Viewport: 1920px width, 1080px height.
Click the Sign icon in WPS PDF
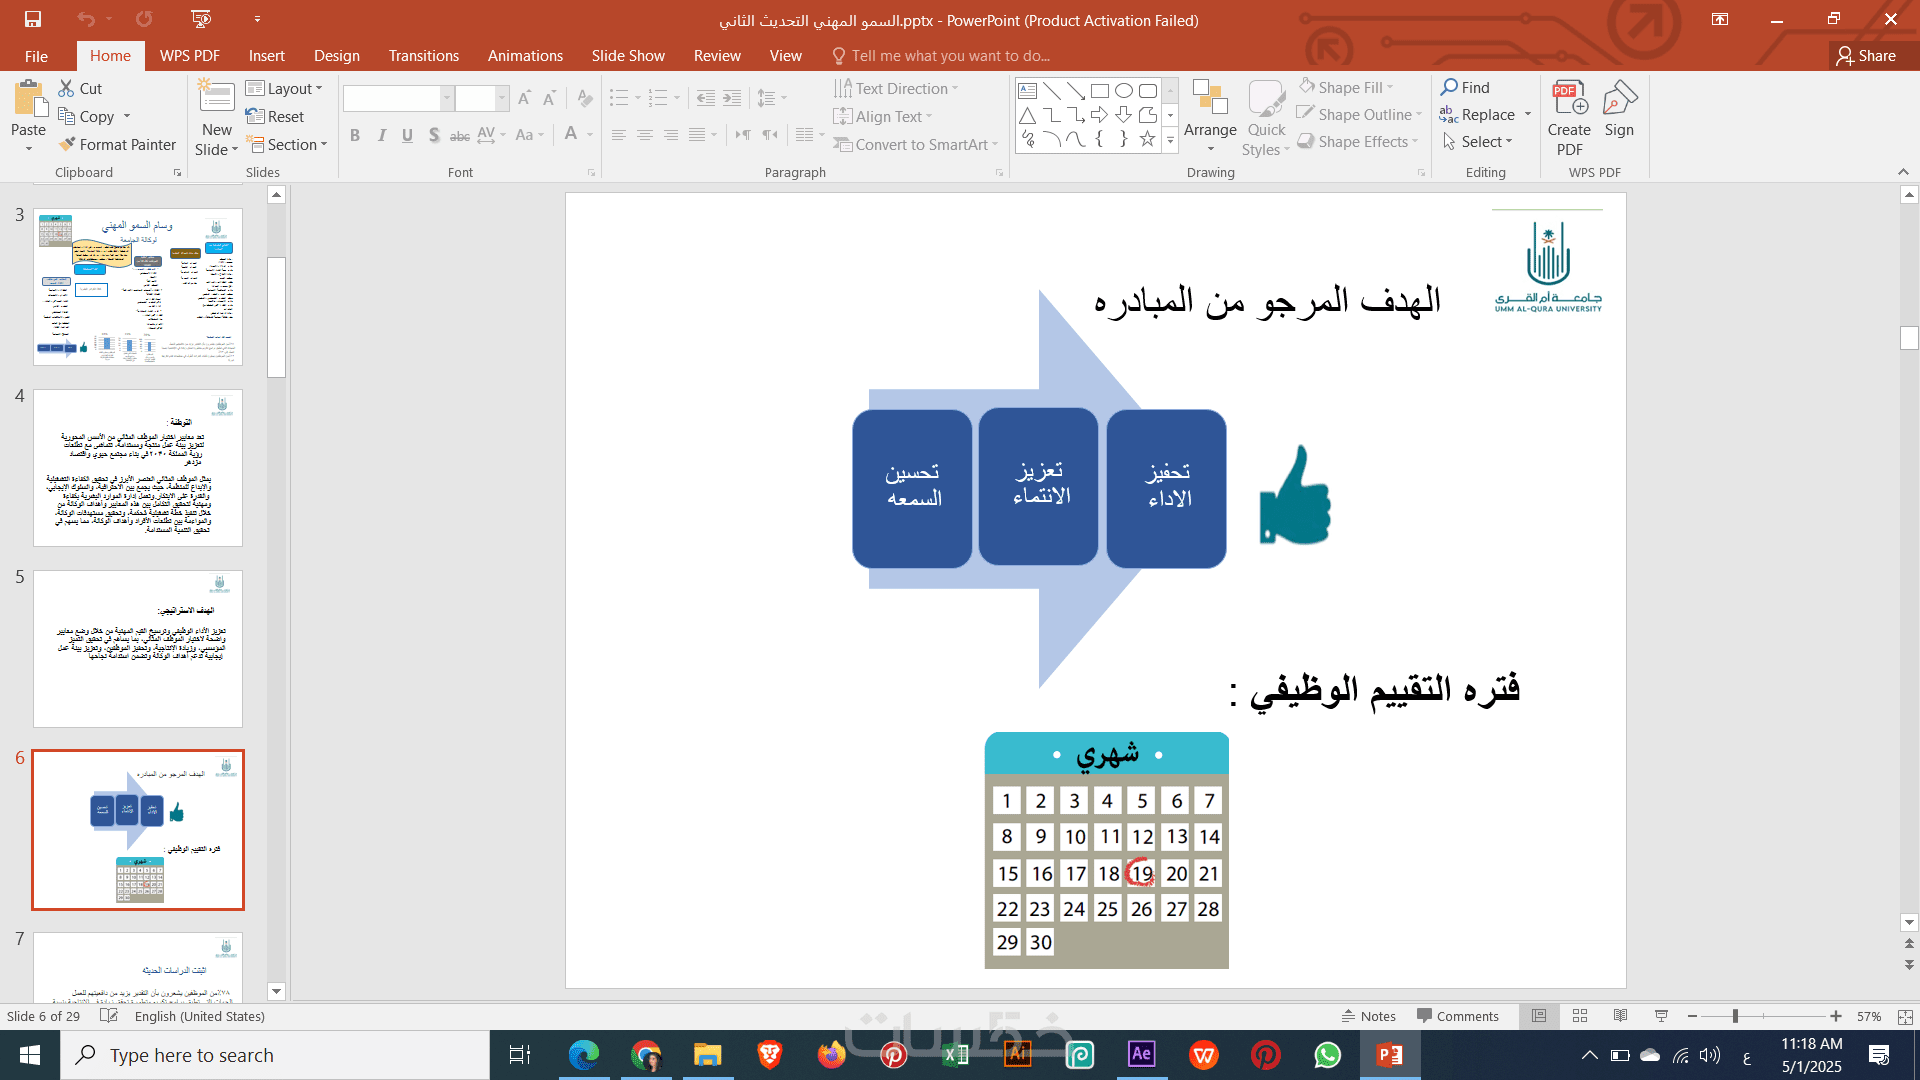click(x=1619, y=110)
